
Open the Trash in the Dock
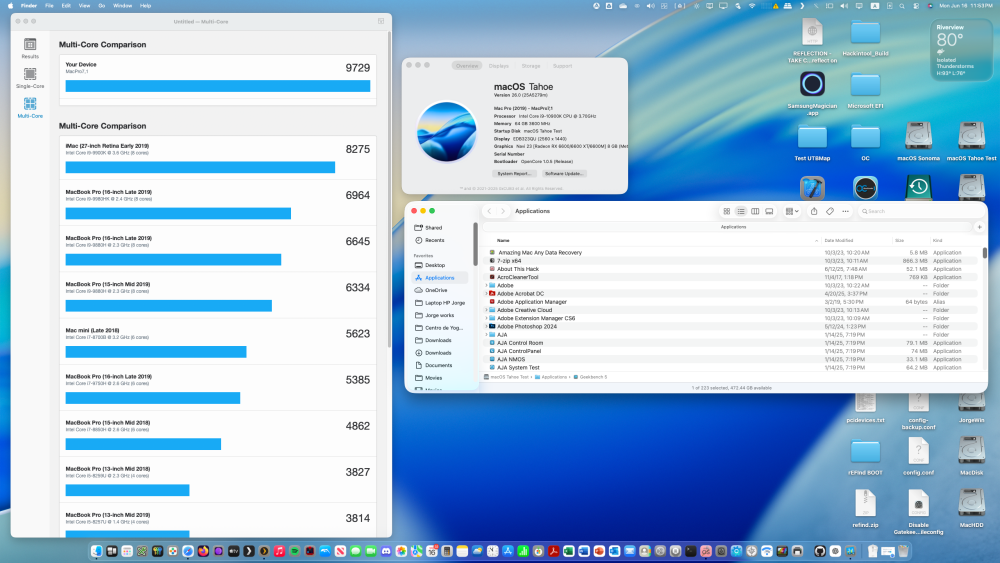pyautogui.click(x=903, y=551)
